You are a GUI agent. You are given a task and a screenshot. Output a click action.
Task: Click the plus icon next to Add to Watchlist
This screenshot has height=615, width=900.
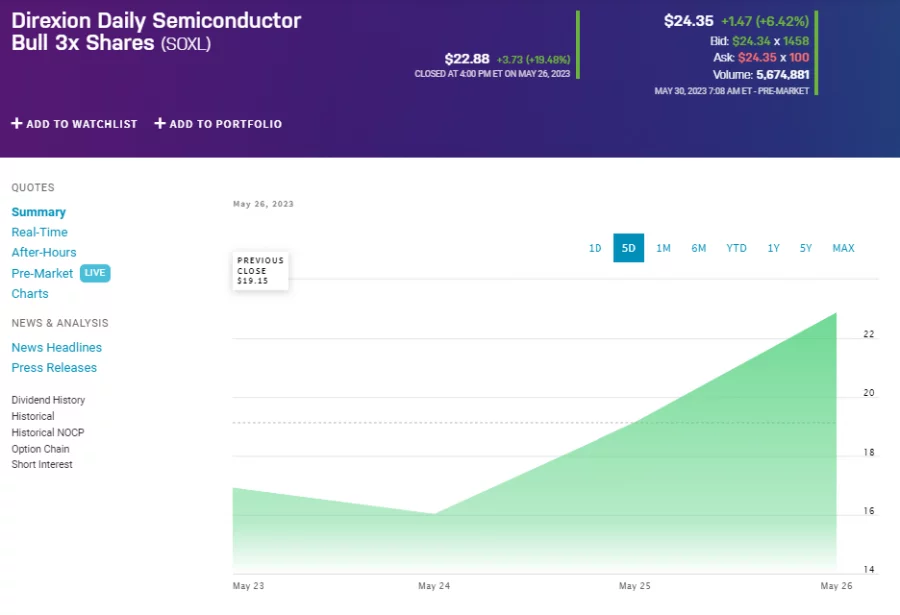tap(16, 124)
